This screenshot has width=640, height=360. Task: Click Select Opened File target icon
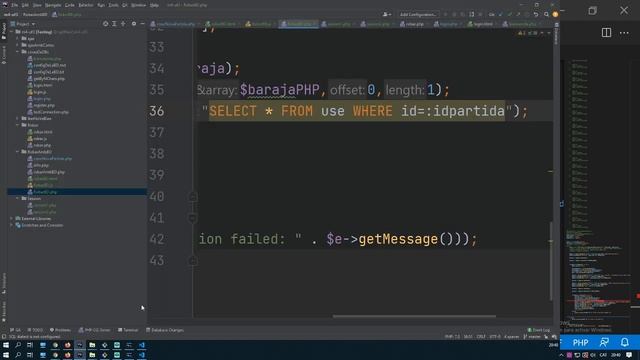(x=105, y=24)
